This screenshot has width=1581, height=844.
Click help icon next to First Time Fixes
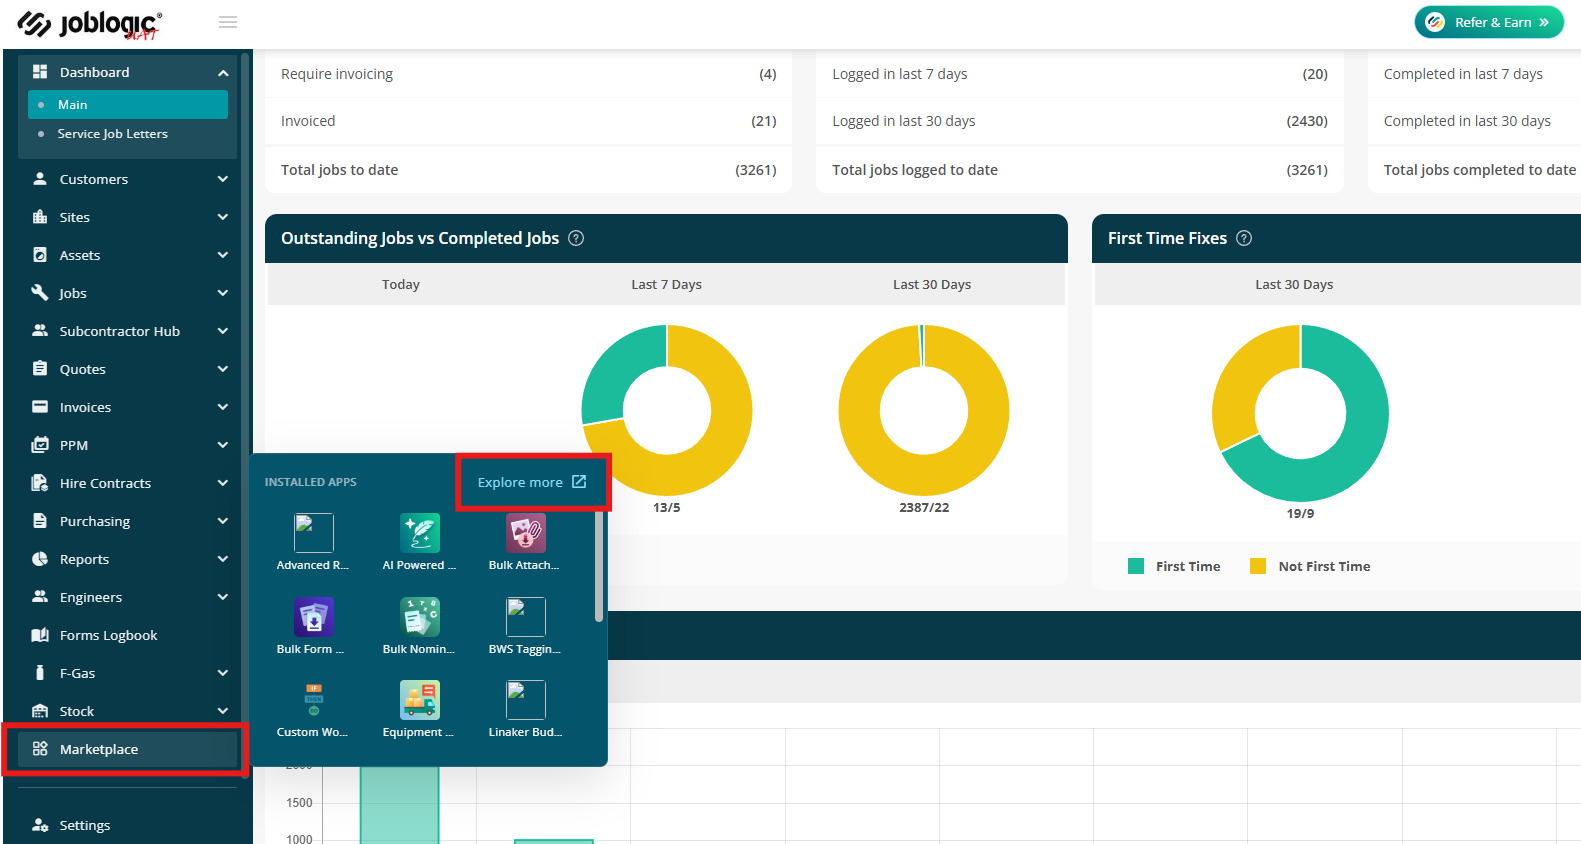[x=1244, y=238]
